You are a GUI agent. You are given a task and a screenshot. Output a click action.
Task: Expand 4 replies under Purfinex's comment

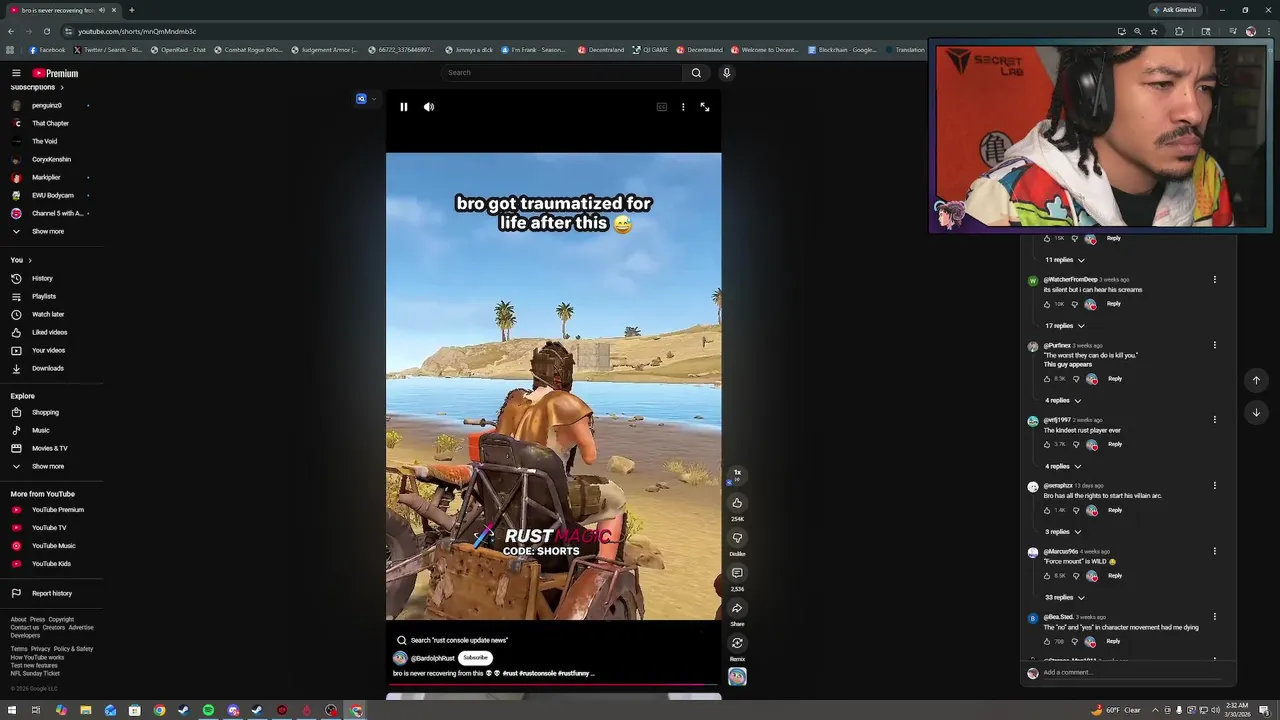[x=1063, y=401]
